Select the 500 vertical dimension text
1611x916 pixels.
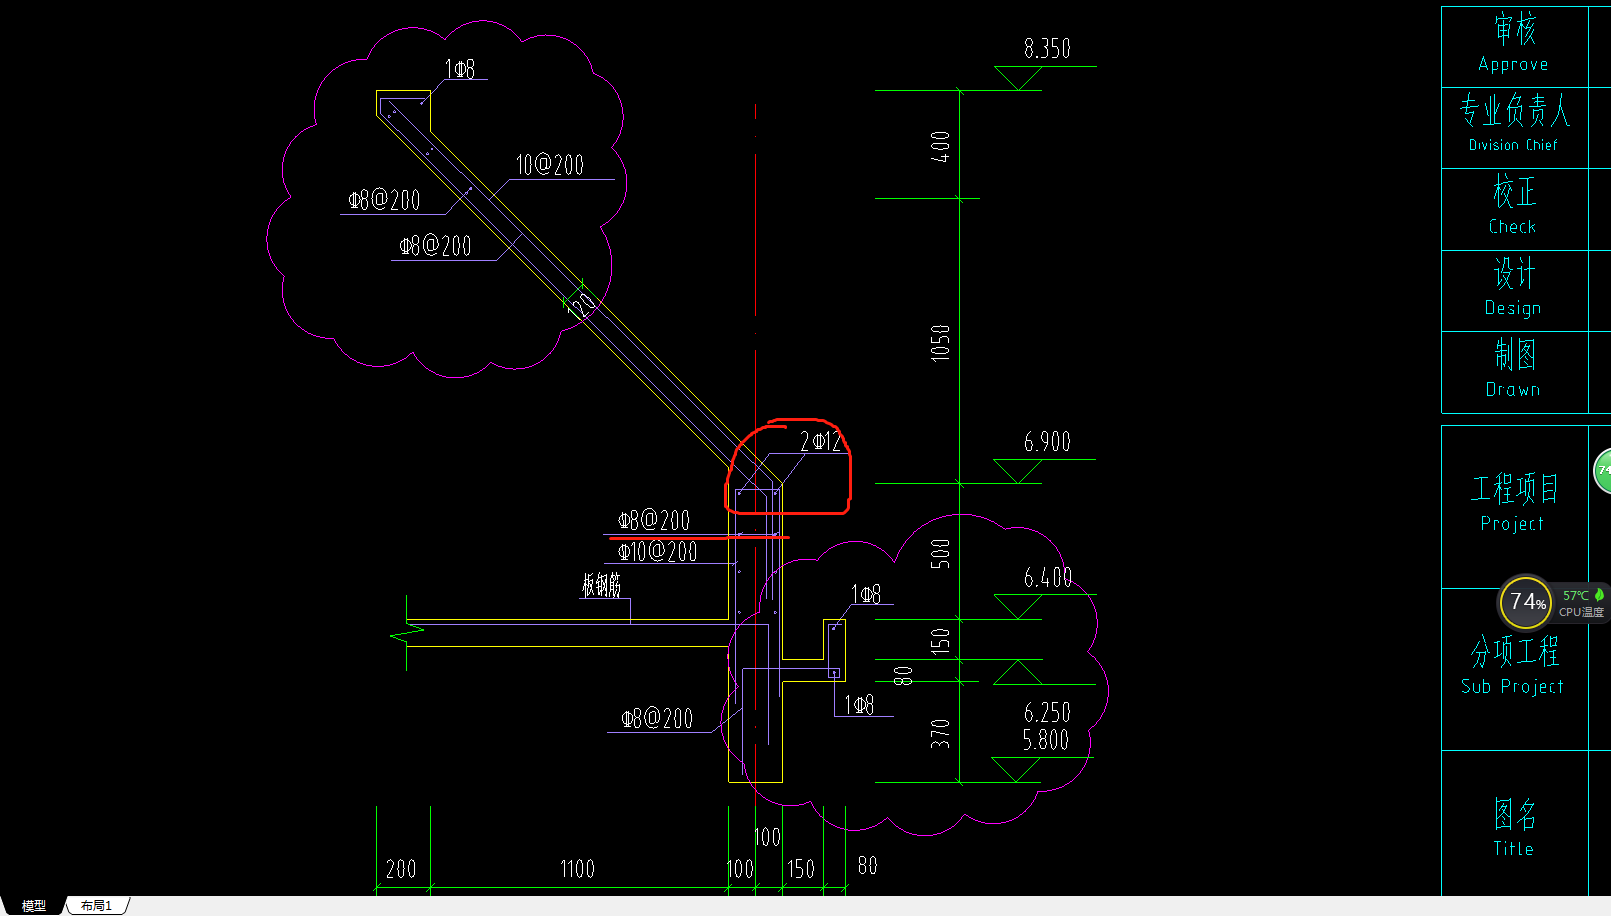pyautogui.click(x=940, y=553)
